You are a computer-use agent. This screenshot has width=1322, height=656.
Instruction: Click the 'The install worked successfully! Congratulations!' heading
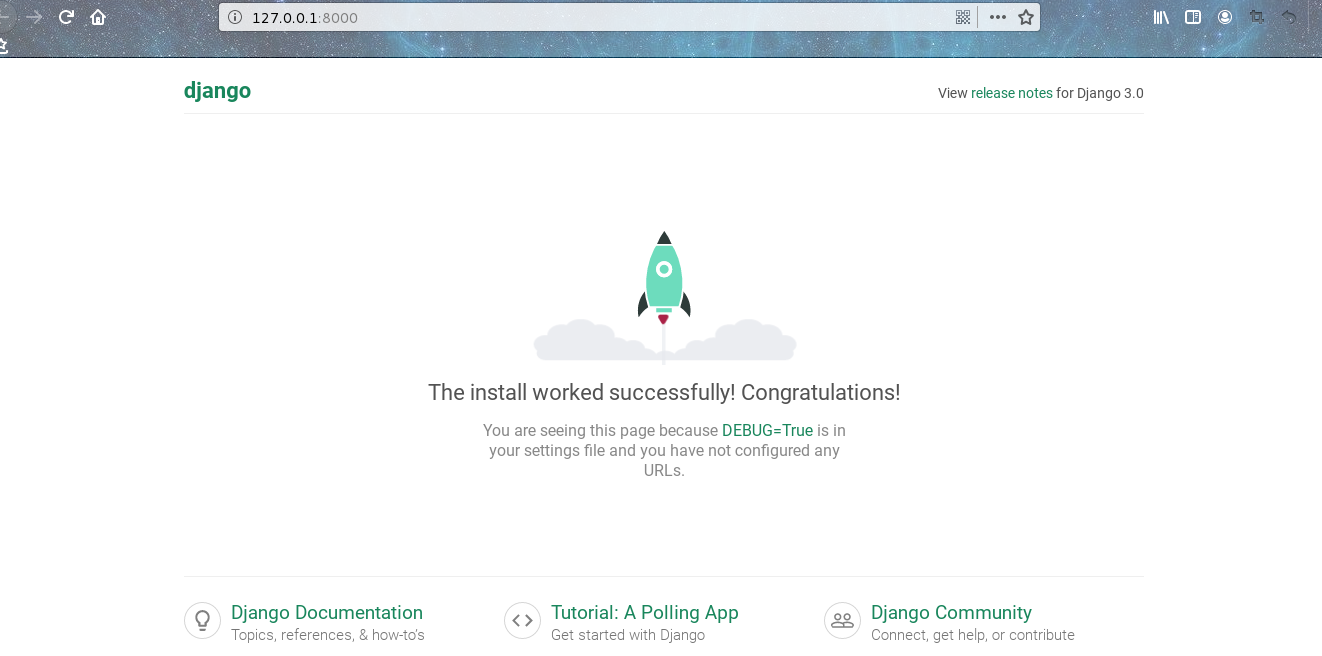pos(664,392)
